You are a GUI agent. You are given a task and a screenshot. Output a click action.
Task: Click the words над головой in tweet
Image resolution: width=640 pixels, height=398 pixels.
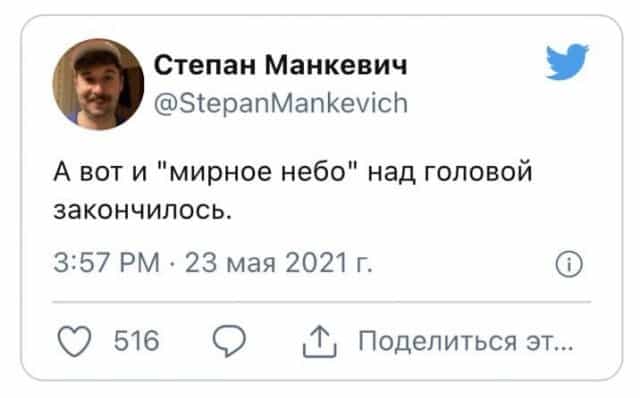tap(450, 172)
